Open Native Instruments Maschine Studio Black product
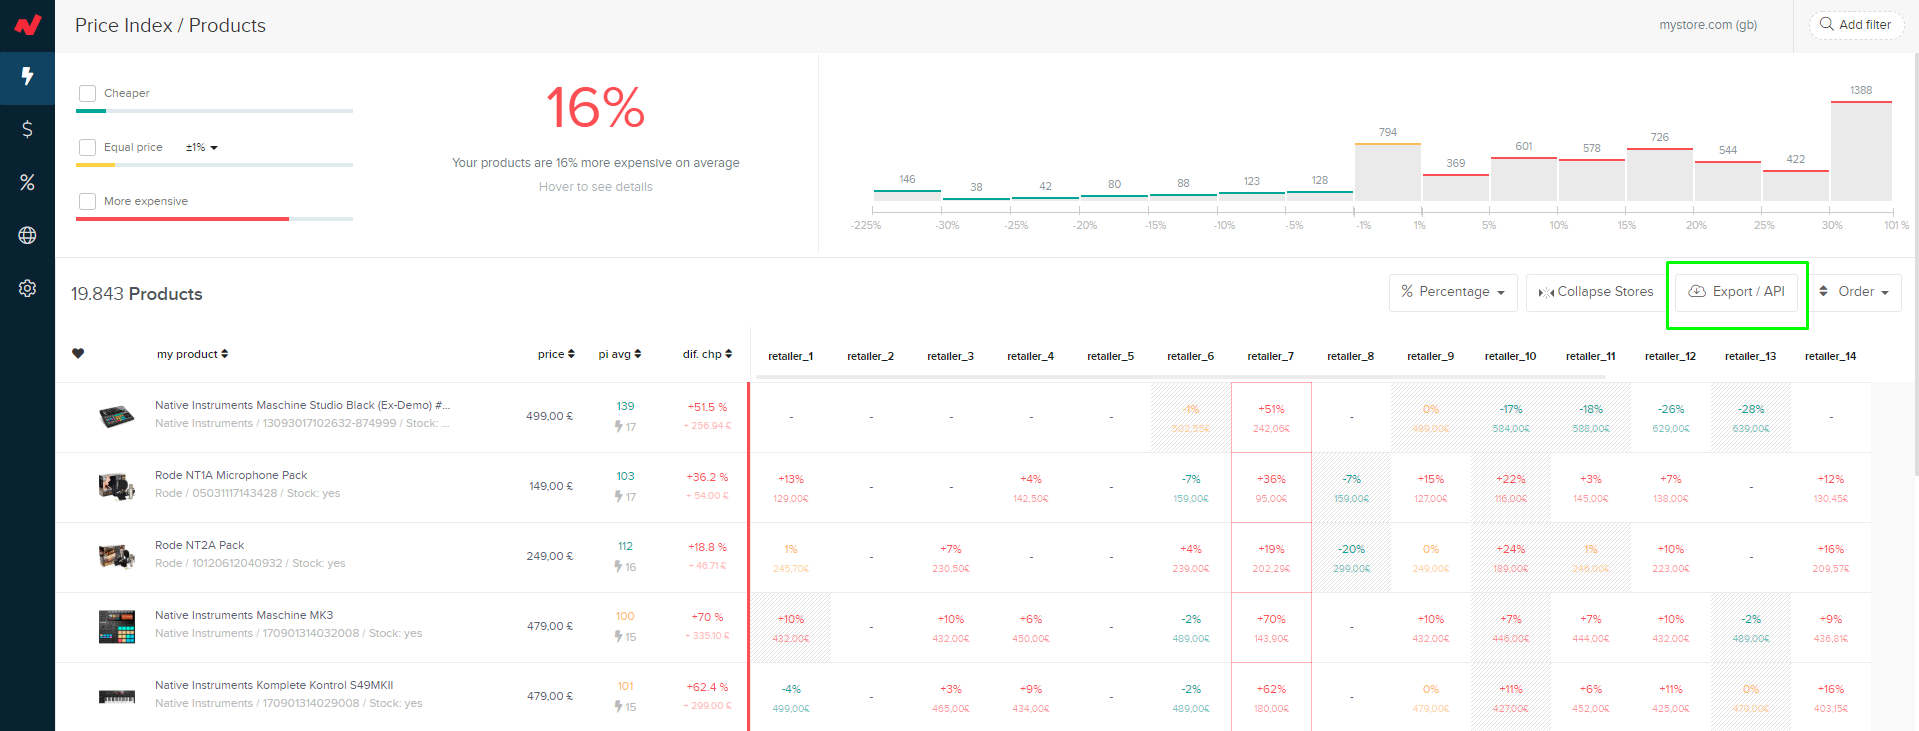 (302, 405)
